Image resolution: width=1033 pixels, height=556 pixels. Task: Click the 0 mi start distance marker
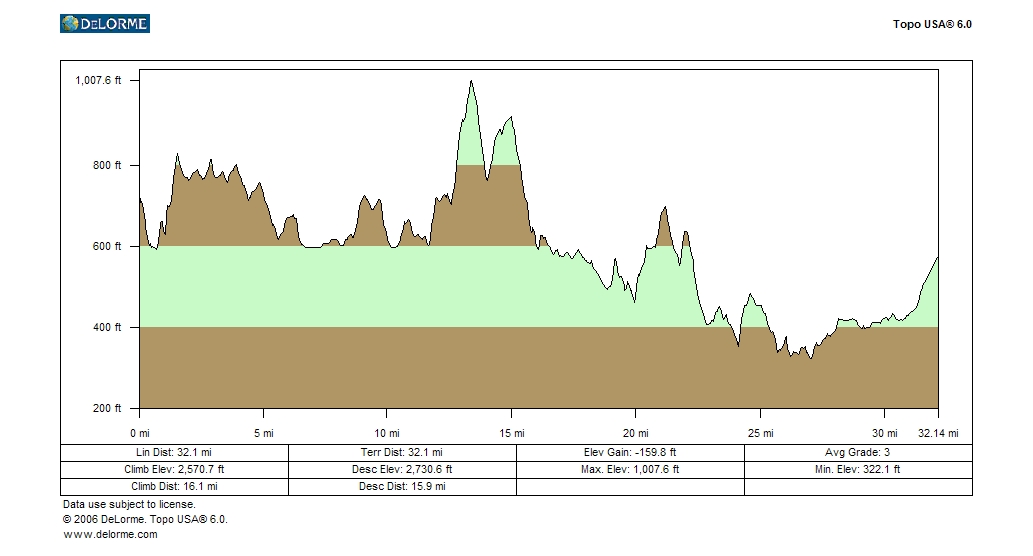140,433
